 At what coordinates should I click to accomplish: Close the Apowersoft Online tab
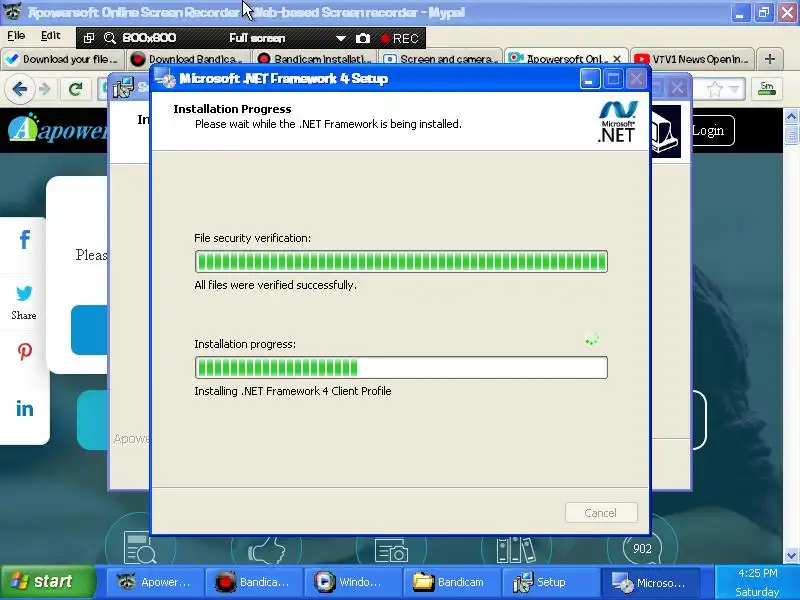pyautogui.click(x=617, y=59)
